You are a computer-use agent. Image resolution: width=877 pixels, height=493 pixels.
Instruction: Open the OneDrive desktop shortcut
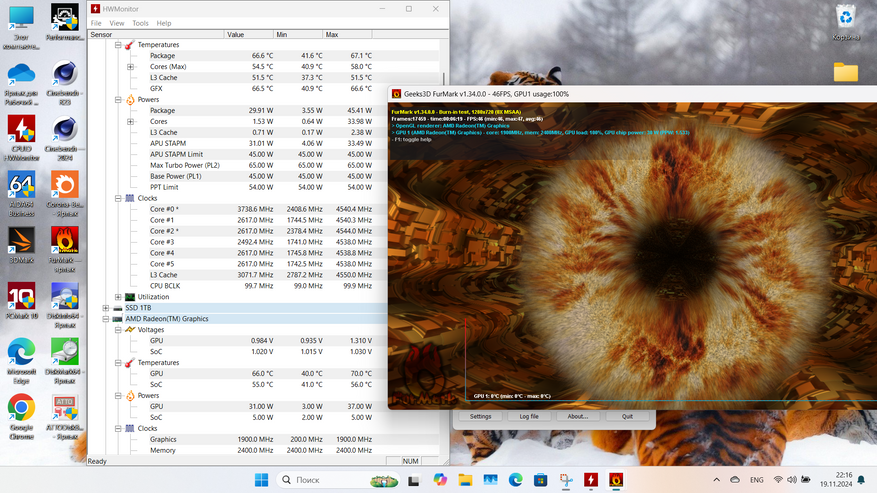coord(21,82)
